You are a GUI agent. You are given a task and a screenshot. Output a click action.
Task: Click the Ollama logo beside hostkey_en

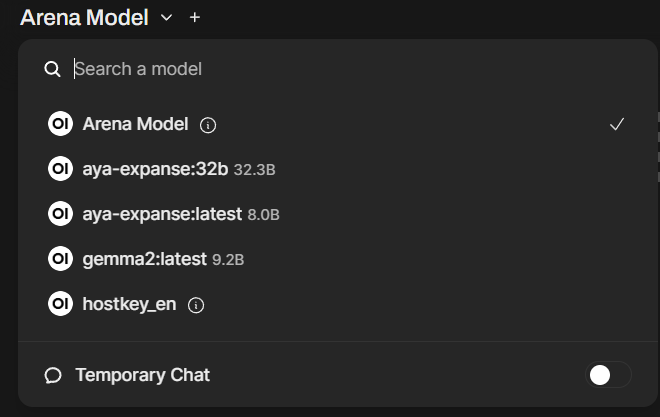[x=60, y=304]
